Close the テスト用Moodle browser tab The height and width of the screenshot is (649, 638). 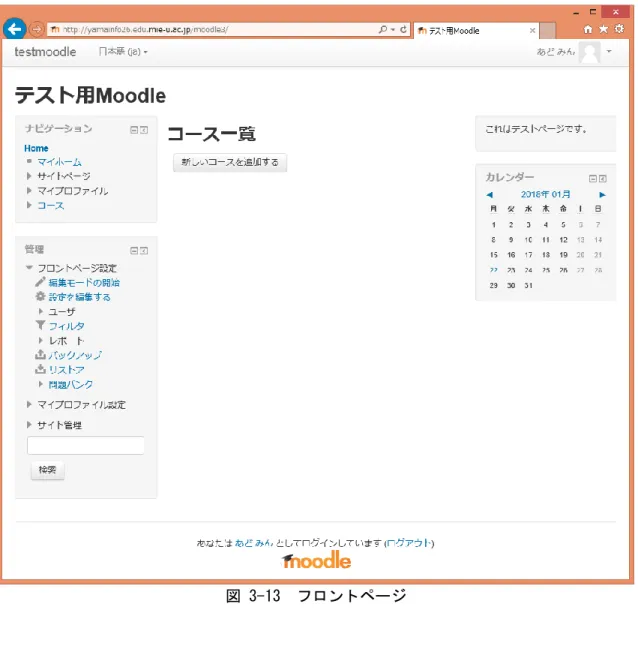(x=532, y=30)
